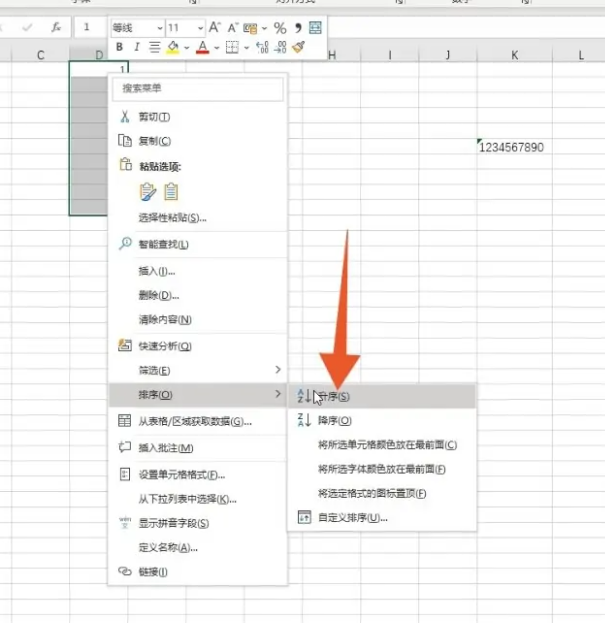Open the font size dropdown

pyautogui.click(x=200, y=28)
